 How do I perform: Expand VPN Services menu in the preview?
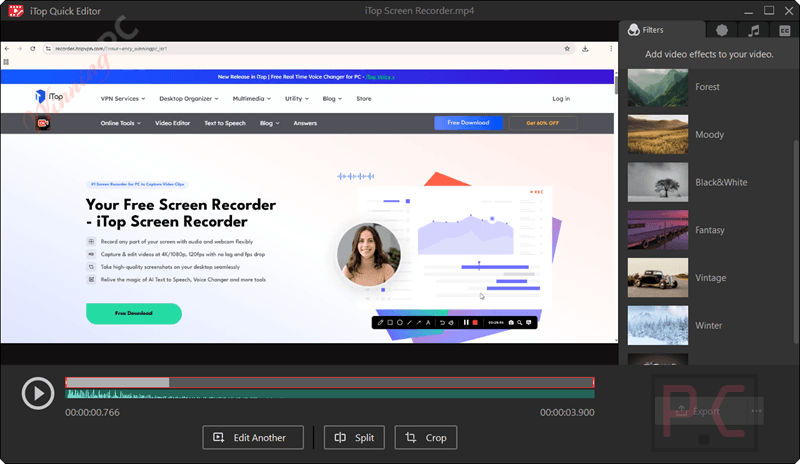point(122,99)
